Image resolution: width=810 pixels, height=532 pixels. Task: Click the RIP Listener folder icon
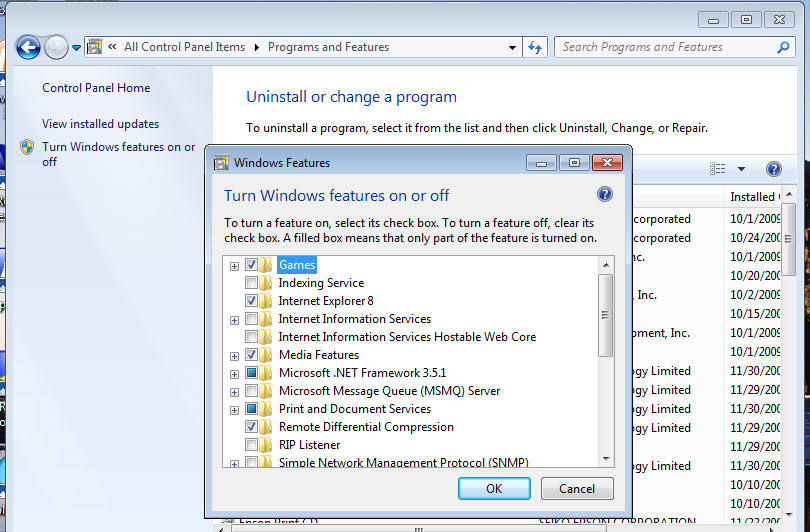coord(266,445)
